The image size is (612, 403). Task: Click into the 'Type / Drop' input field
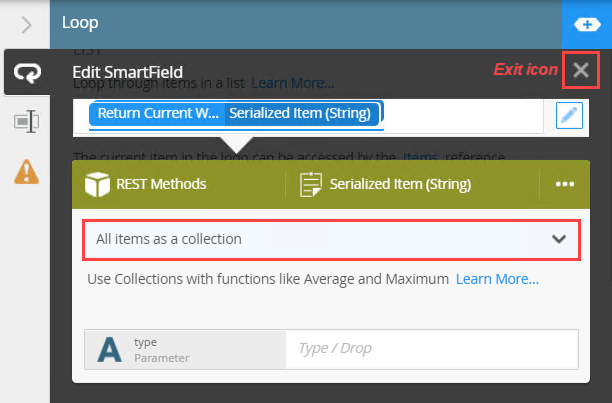click(x=430, y=349)
